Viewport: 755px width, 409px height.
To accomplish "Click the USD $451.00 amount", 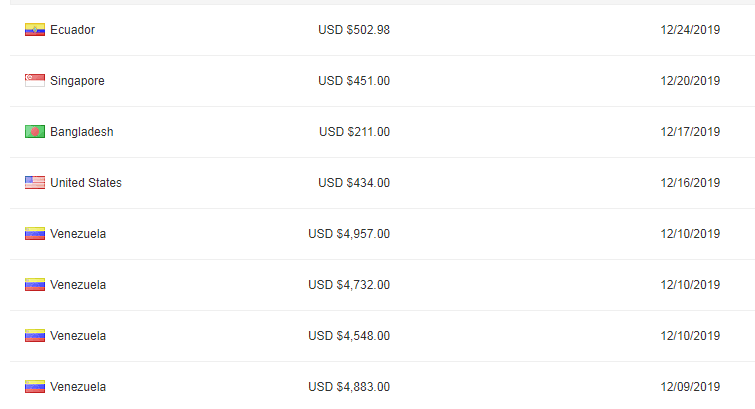I will tap(354, 81).
